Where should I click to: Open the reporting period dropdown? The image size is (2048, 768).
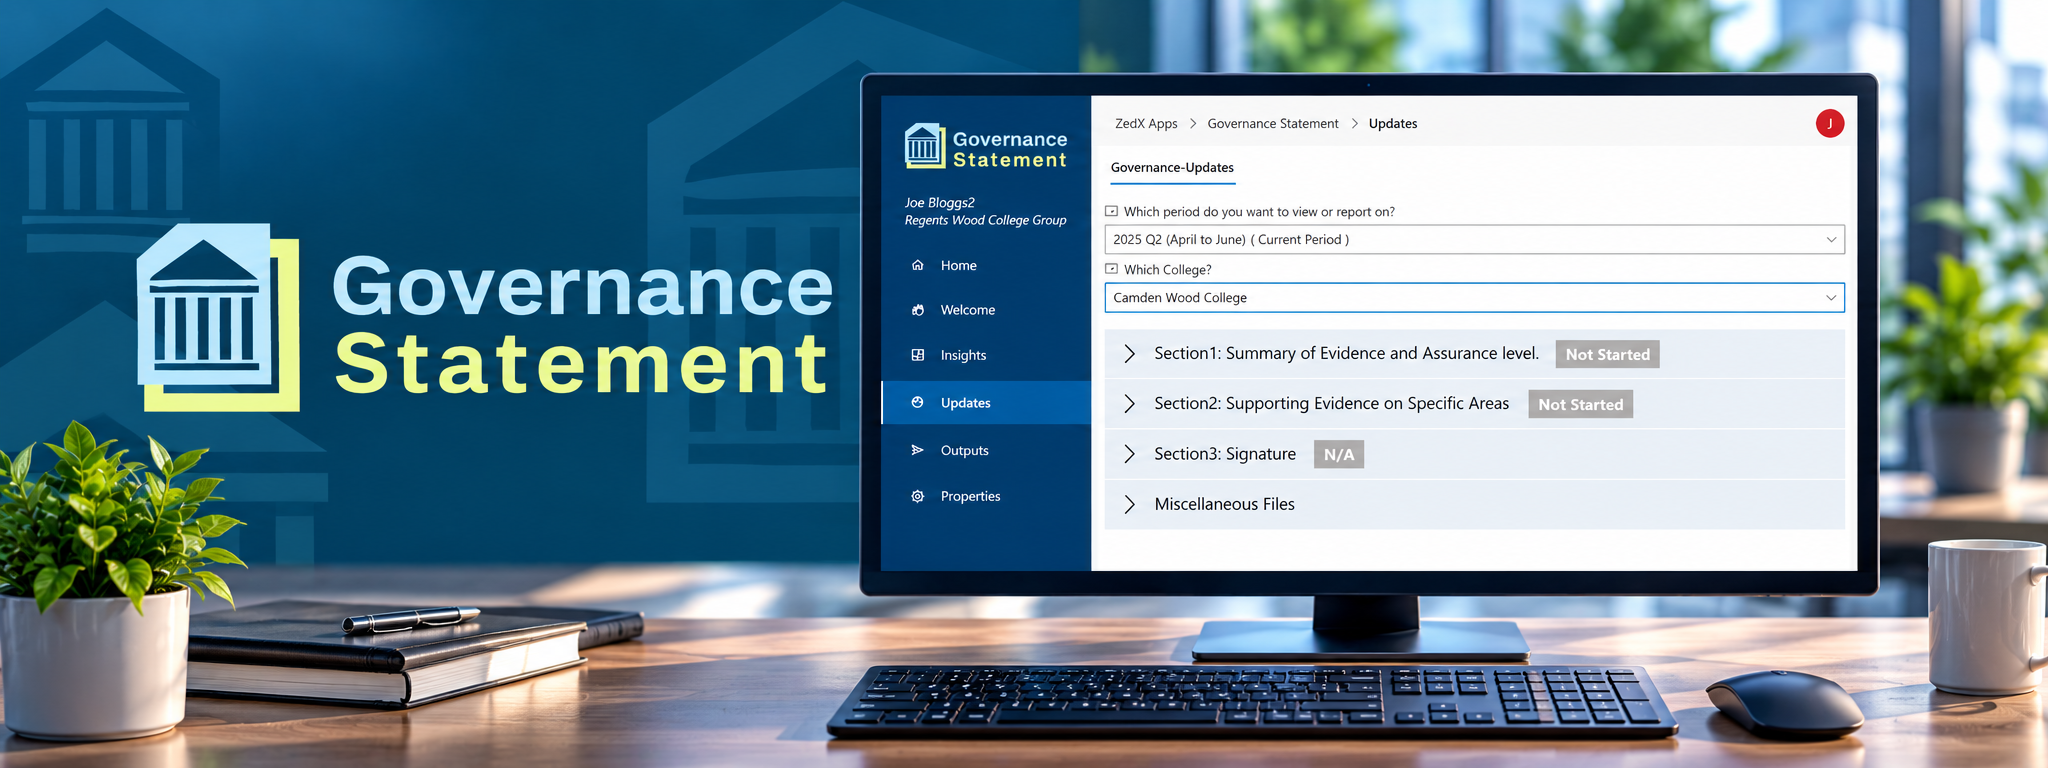[1474, 240]
